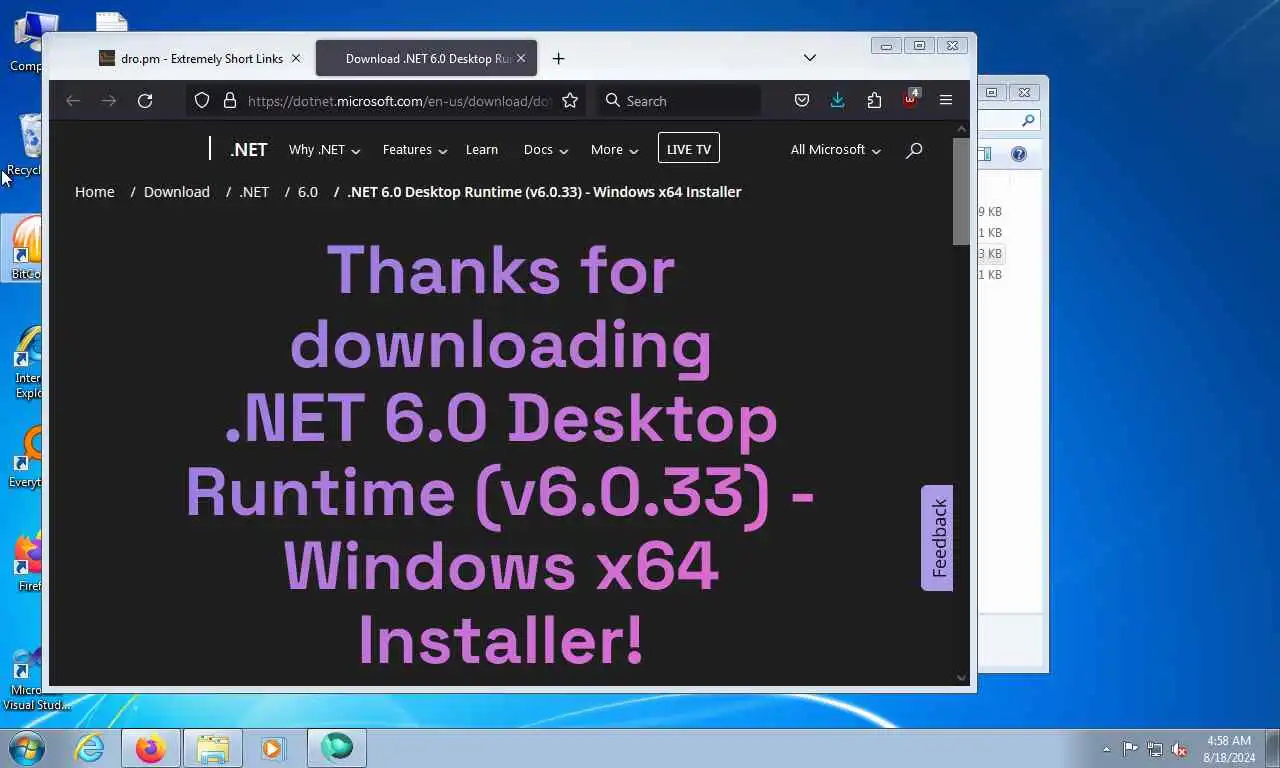Click the browser forward arrow
The height and width of the screenshot is (768, 1280).
108,101
